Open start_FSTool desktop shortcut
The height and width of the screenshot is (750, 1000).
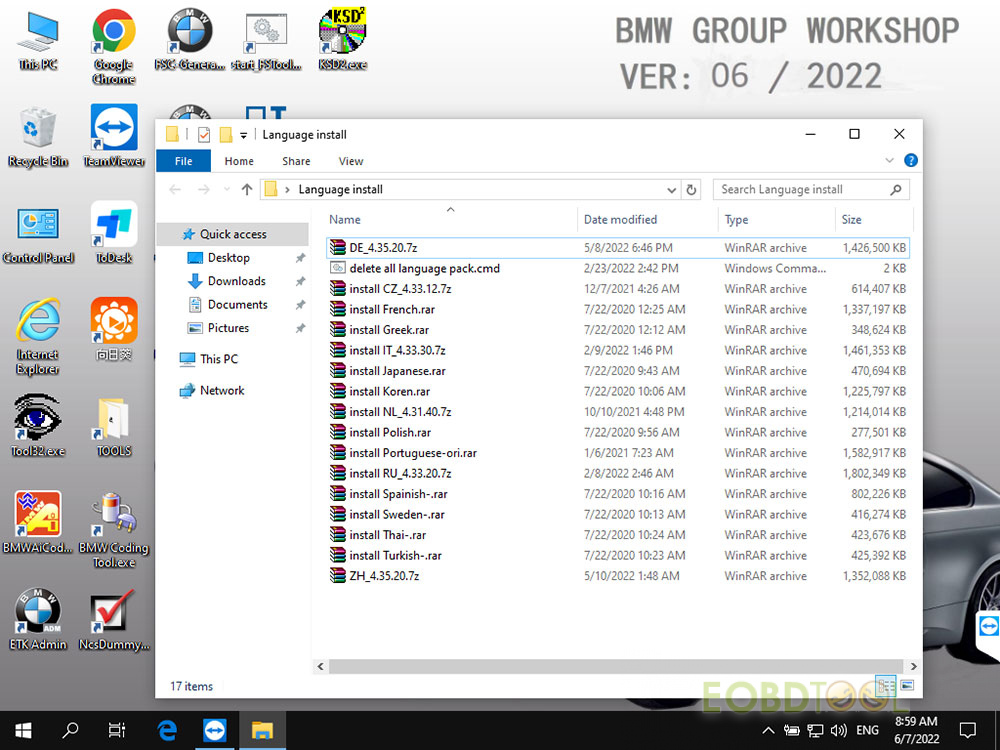pos(266,39)
